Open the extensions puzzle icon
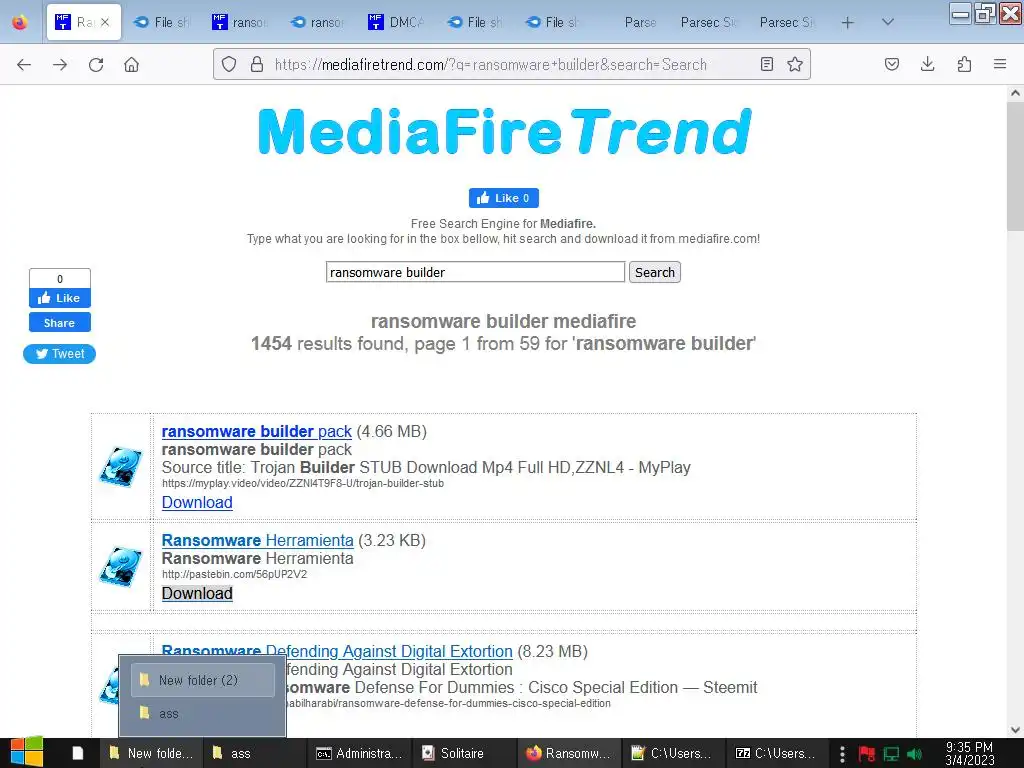This screenshot has height=768, width=1024. (x=964, y=64)
